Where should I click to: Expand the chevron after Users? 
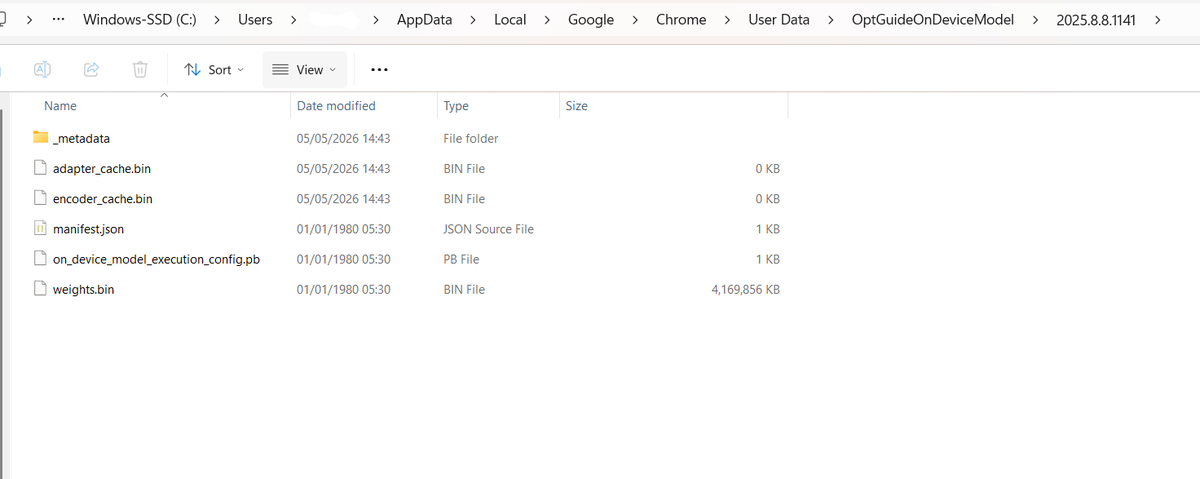coord(292,20)
